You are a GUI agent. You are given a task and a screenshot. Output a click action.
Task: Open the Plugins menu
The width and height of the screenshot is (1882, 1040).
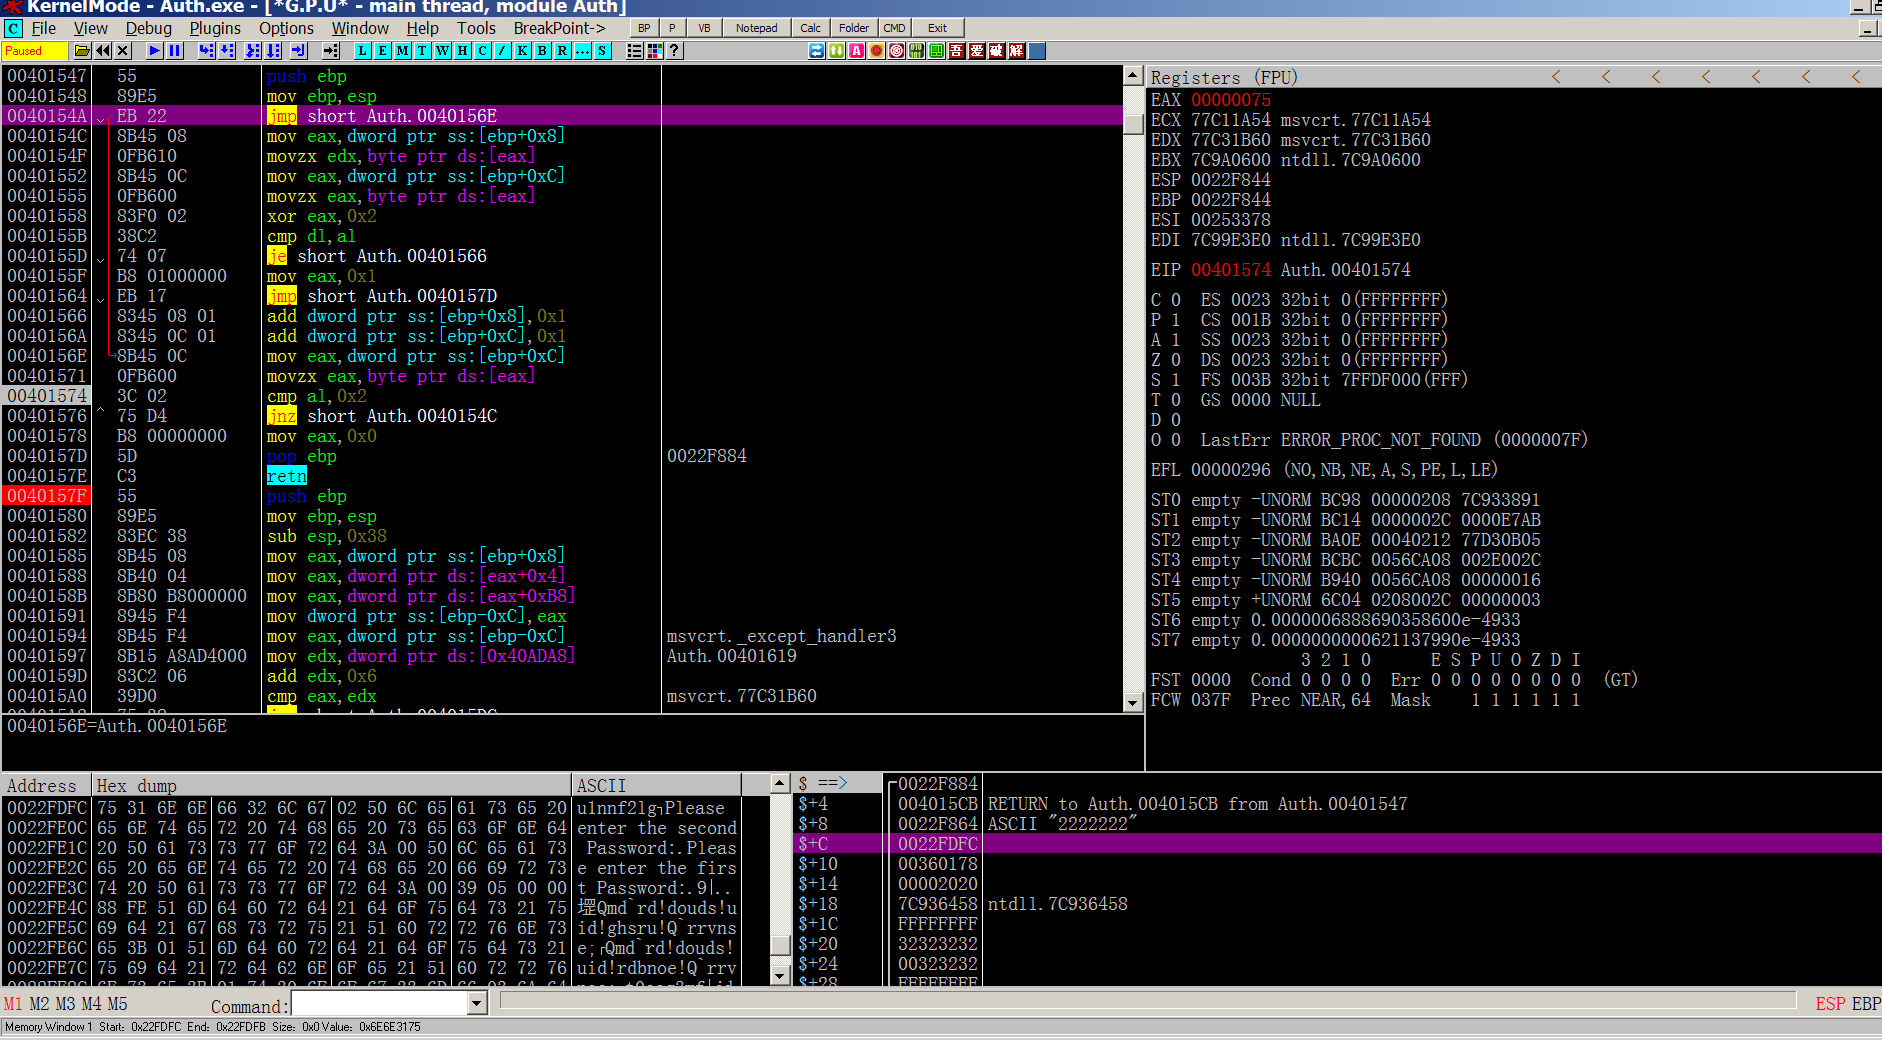(215, 28)
